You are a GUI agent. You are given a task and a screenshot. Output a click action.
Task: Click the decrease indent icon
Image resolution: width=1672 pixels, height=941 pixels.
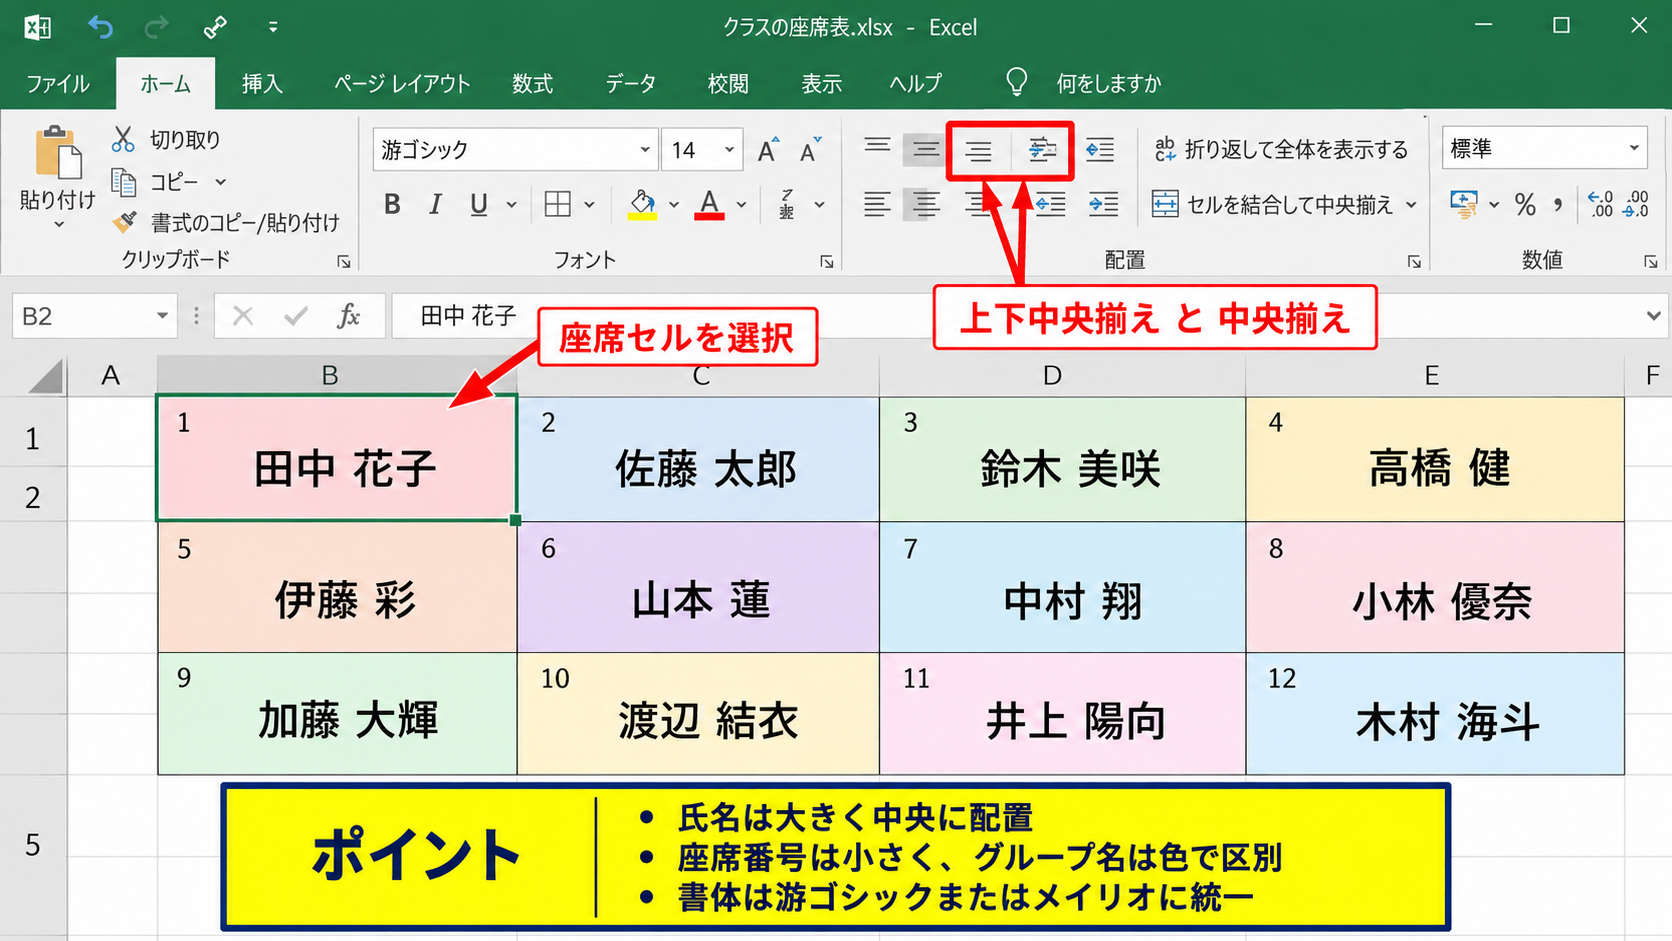[x=1051, y=205]
